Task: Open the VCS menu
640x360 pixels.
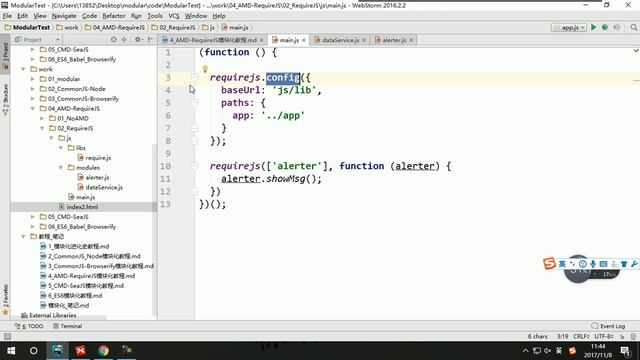Action: [174, 16]
